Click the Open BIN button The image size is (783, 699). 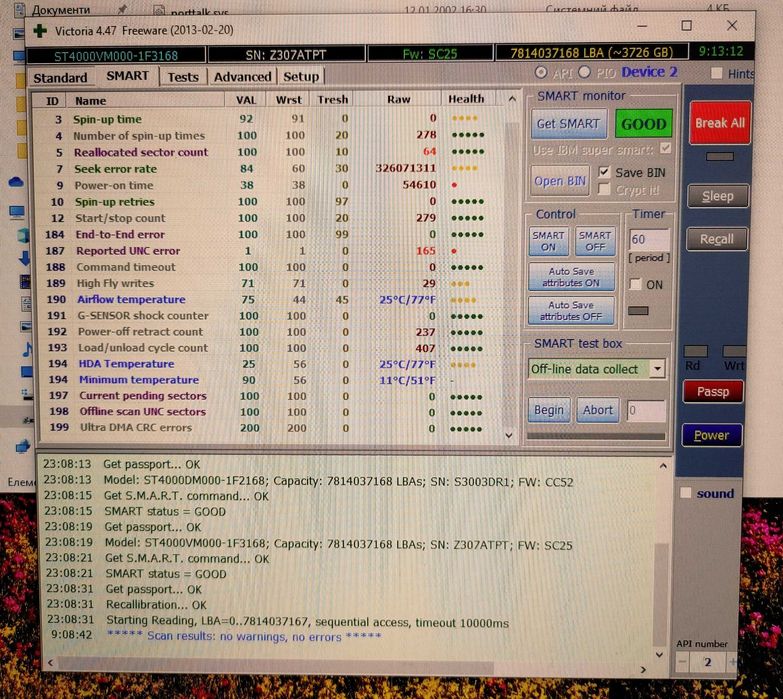point(559,181)
